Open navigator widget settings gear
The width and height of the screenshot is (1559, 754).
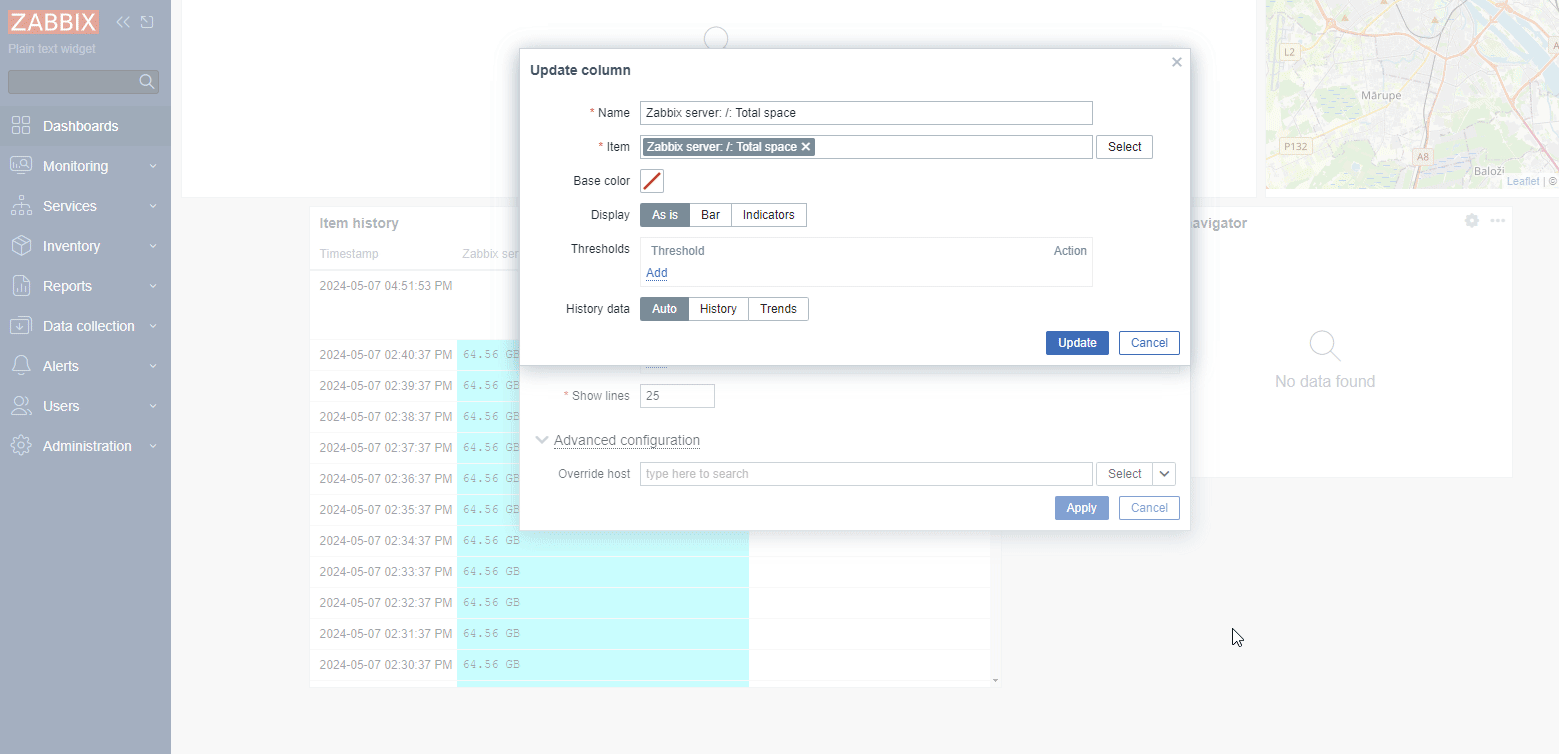point(1472,221)
